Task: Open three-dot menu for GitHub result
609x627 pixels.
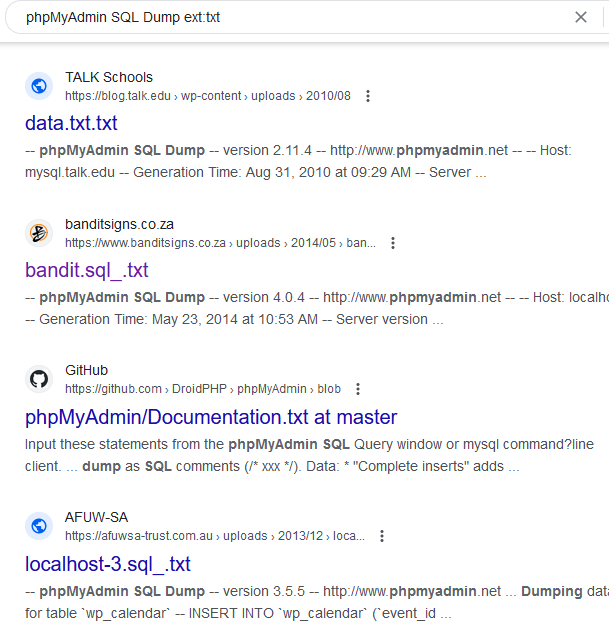Action: 358,389
